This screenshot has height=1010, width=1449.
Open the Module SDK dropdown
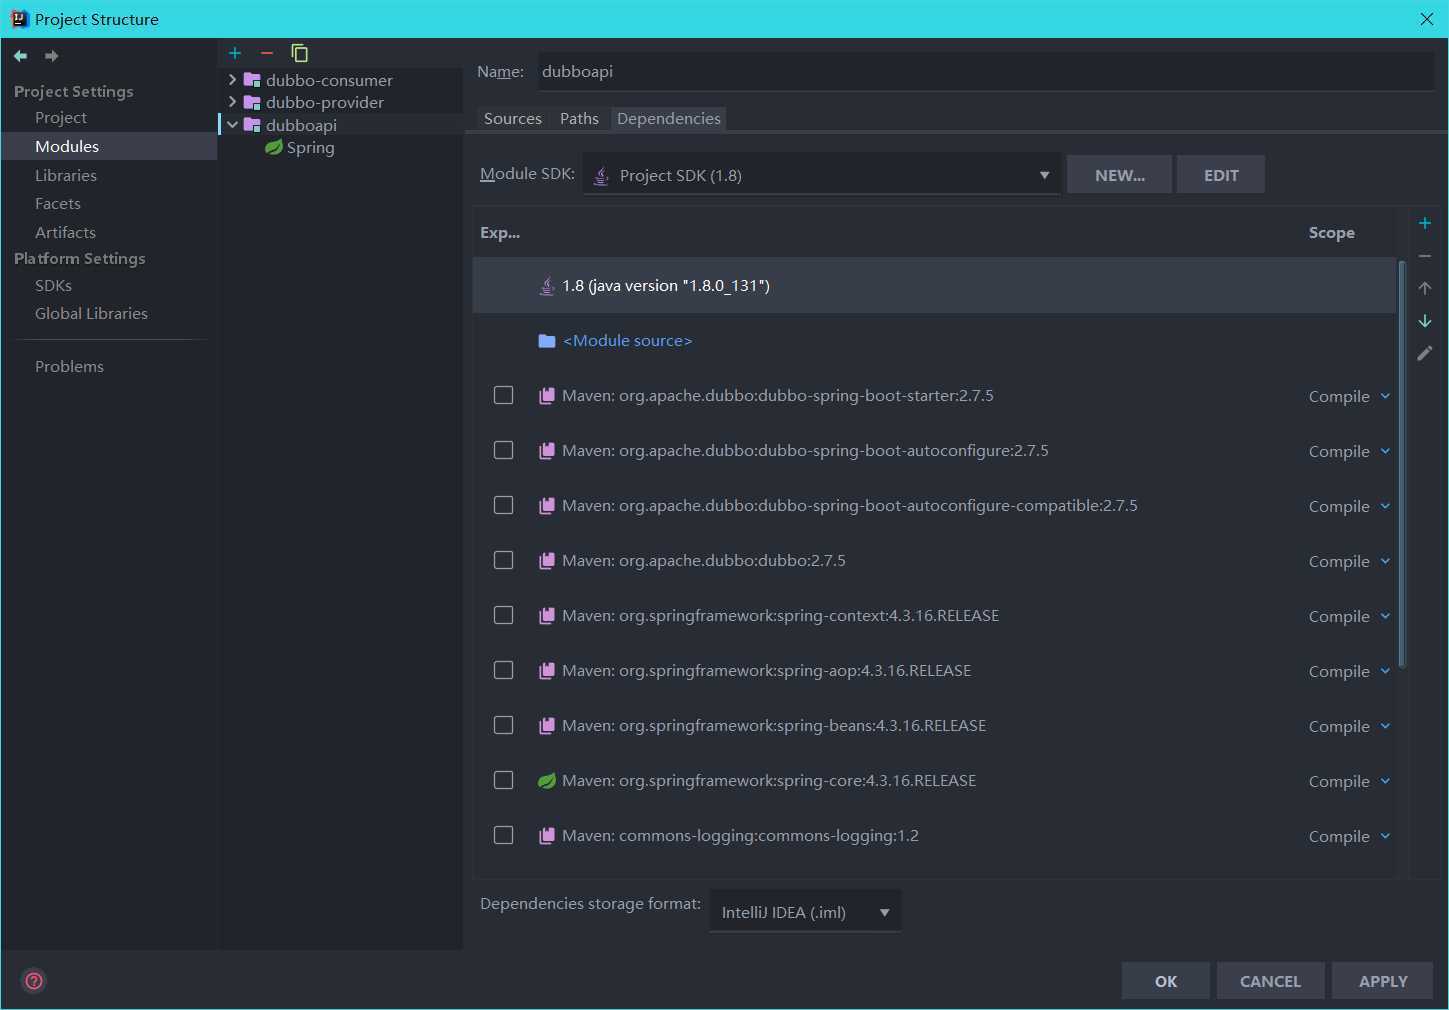tap(821, 175)
